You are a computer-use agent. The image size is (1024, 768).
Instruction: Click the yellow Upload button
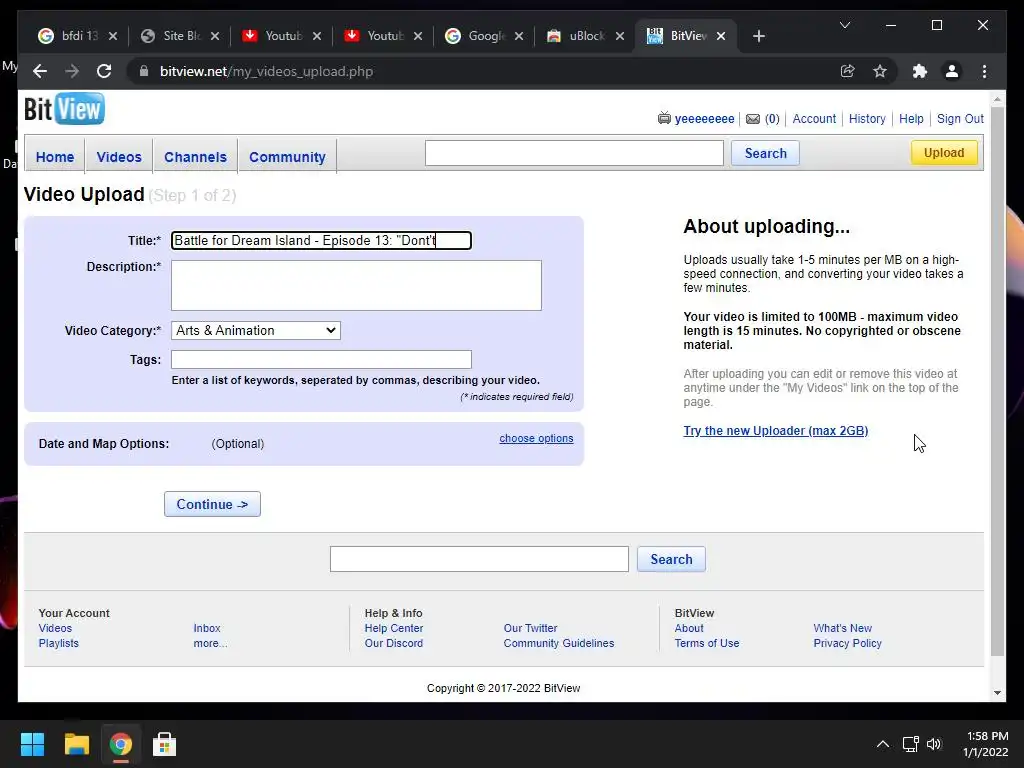click(944, 153)
